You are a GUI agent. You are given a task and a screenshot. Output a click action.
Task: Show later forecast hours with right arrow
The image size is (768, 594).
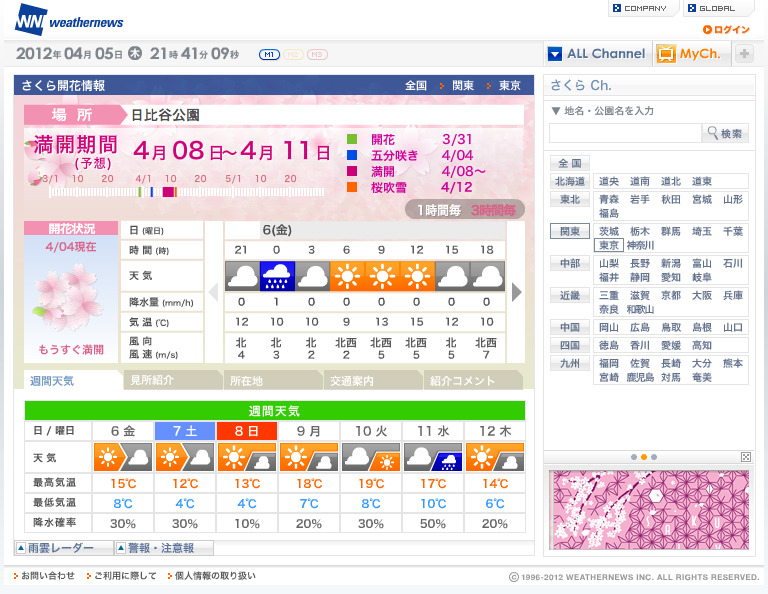[516, 292]
